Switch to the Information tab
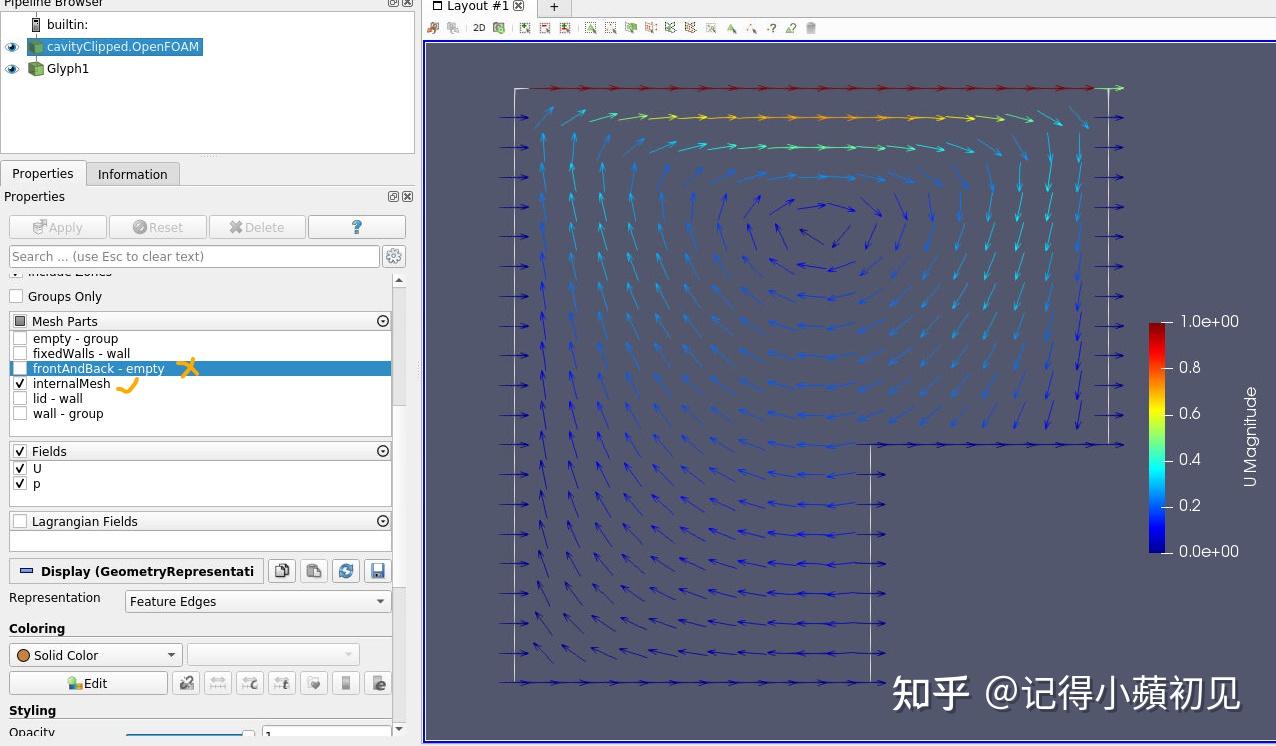The image size is (1276, 746). [133, 173]
